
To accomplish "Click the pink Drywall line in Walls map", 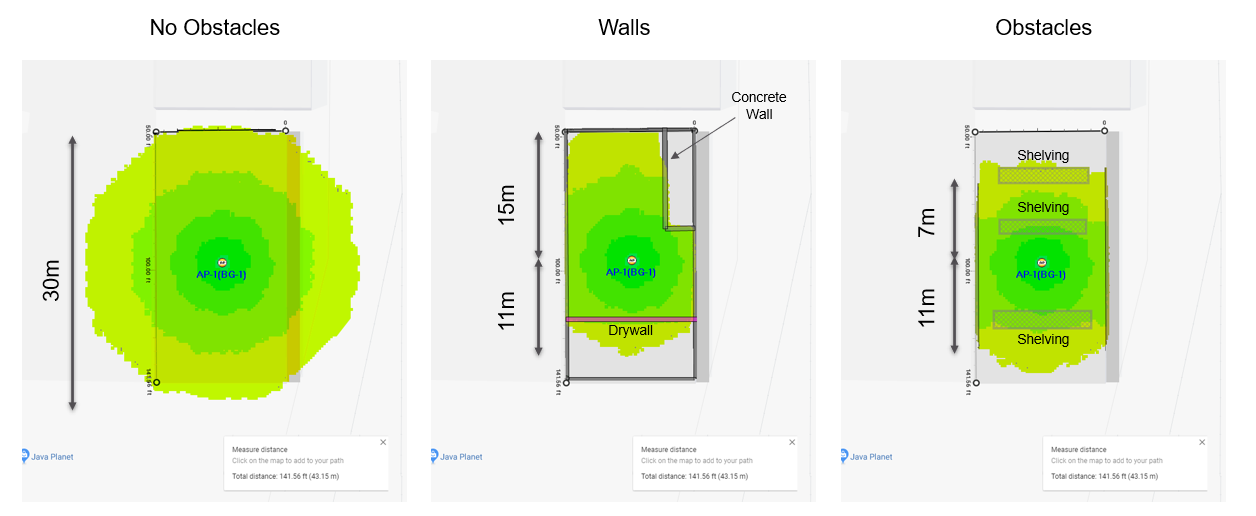I will pyautogui.click(x=631, y=319).
